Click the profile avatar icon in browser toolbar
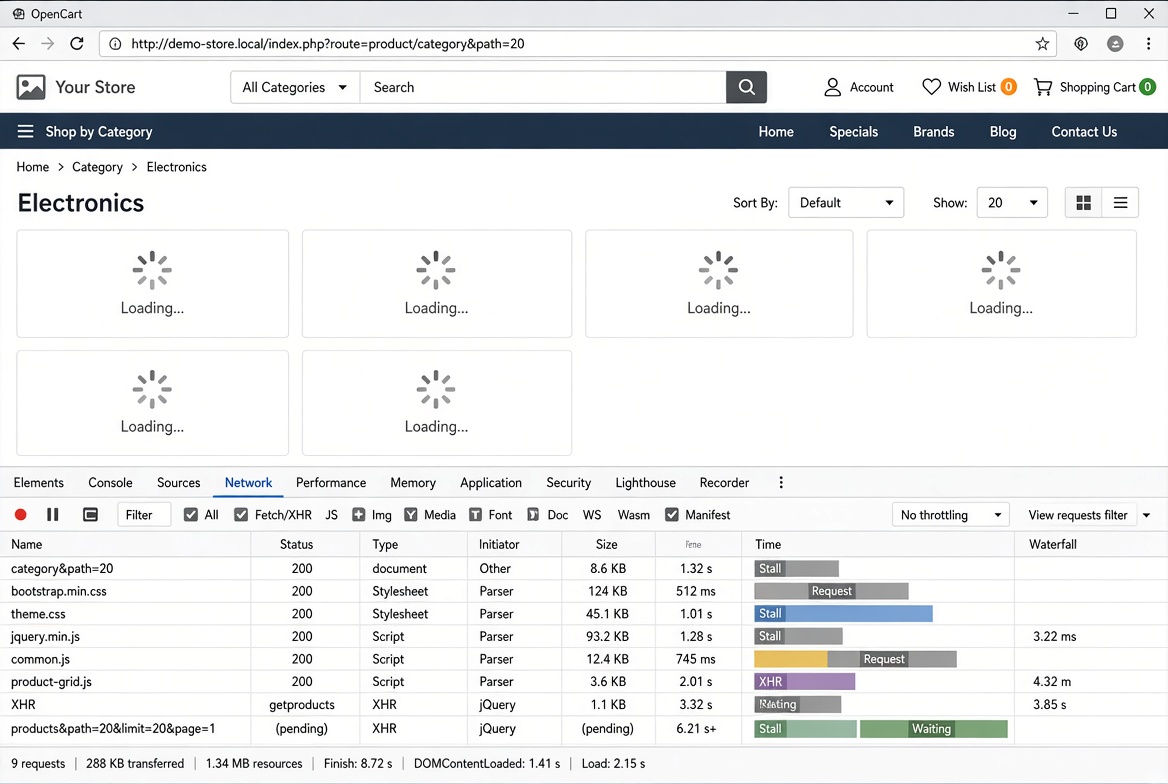The height and width of the screenshot is (784, 1168). (x=1115, y=44)
